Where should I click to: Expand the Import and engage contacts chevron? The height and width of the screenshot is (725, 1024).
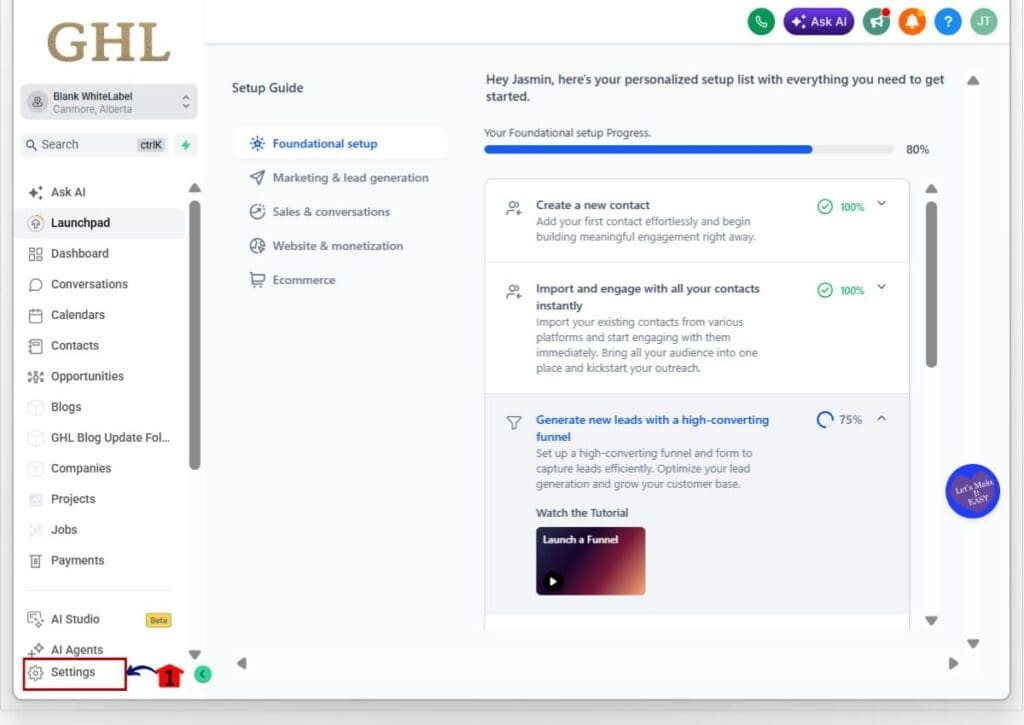(882, 287)
